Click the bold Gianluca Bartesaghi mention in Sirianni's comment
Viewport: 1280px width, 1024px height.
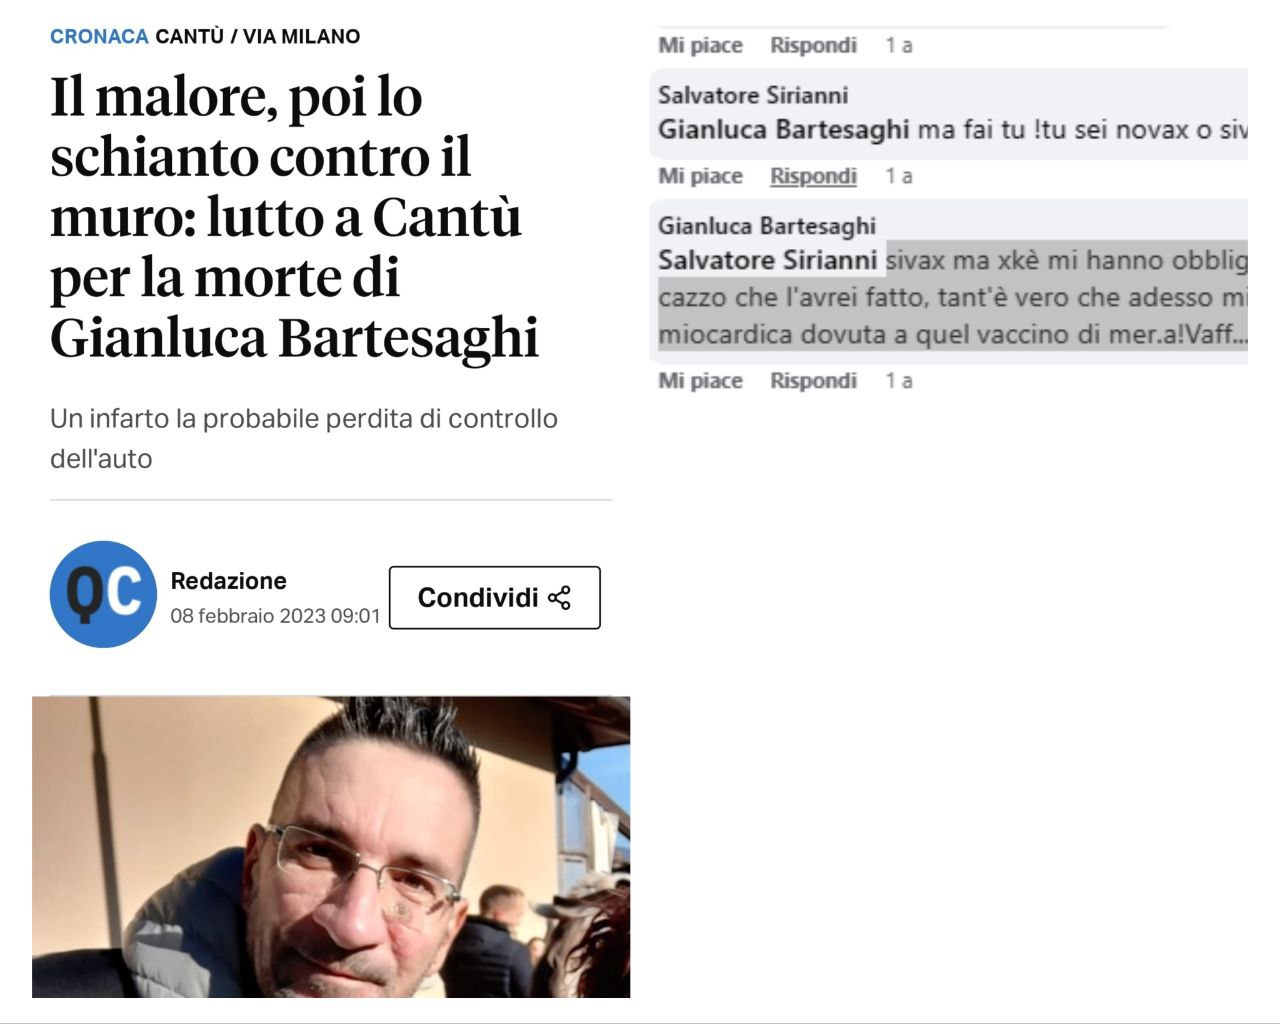coord(784,130)
